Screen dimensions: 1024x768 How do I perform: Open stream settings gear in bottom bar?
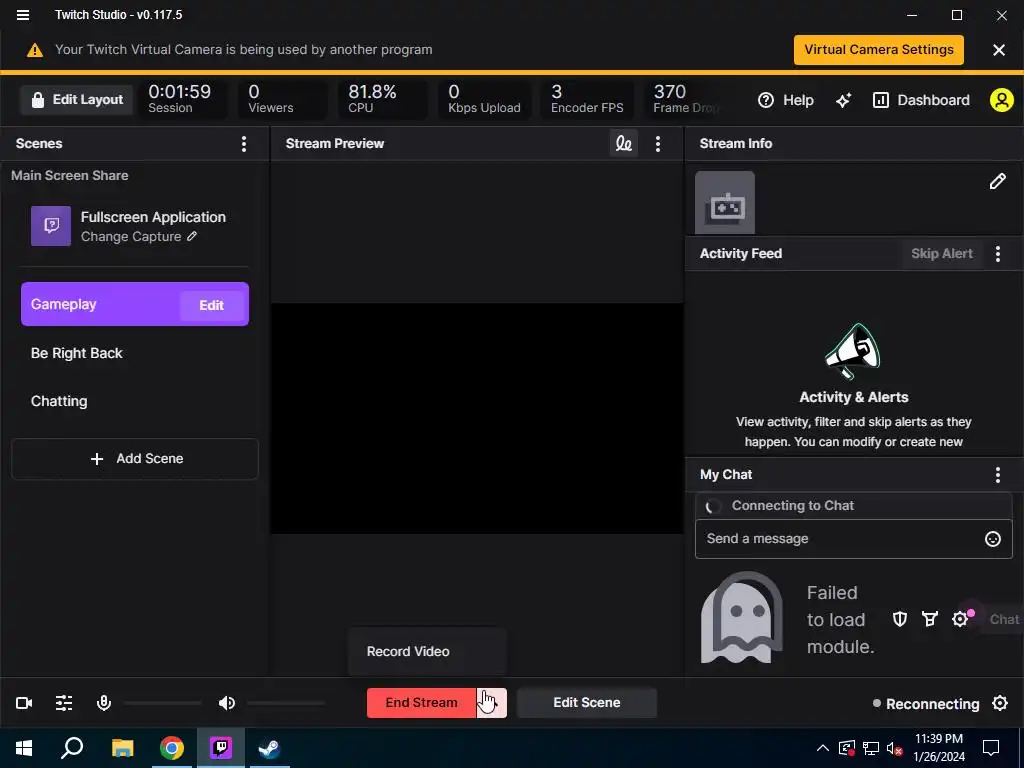point(1000,703)
